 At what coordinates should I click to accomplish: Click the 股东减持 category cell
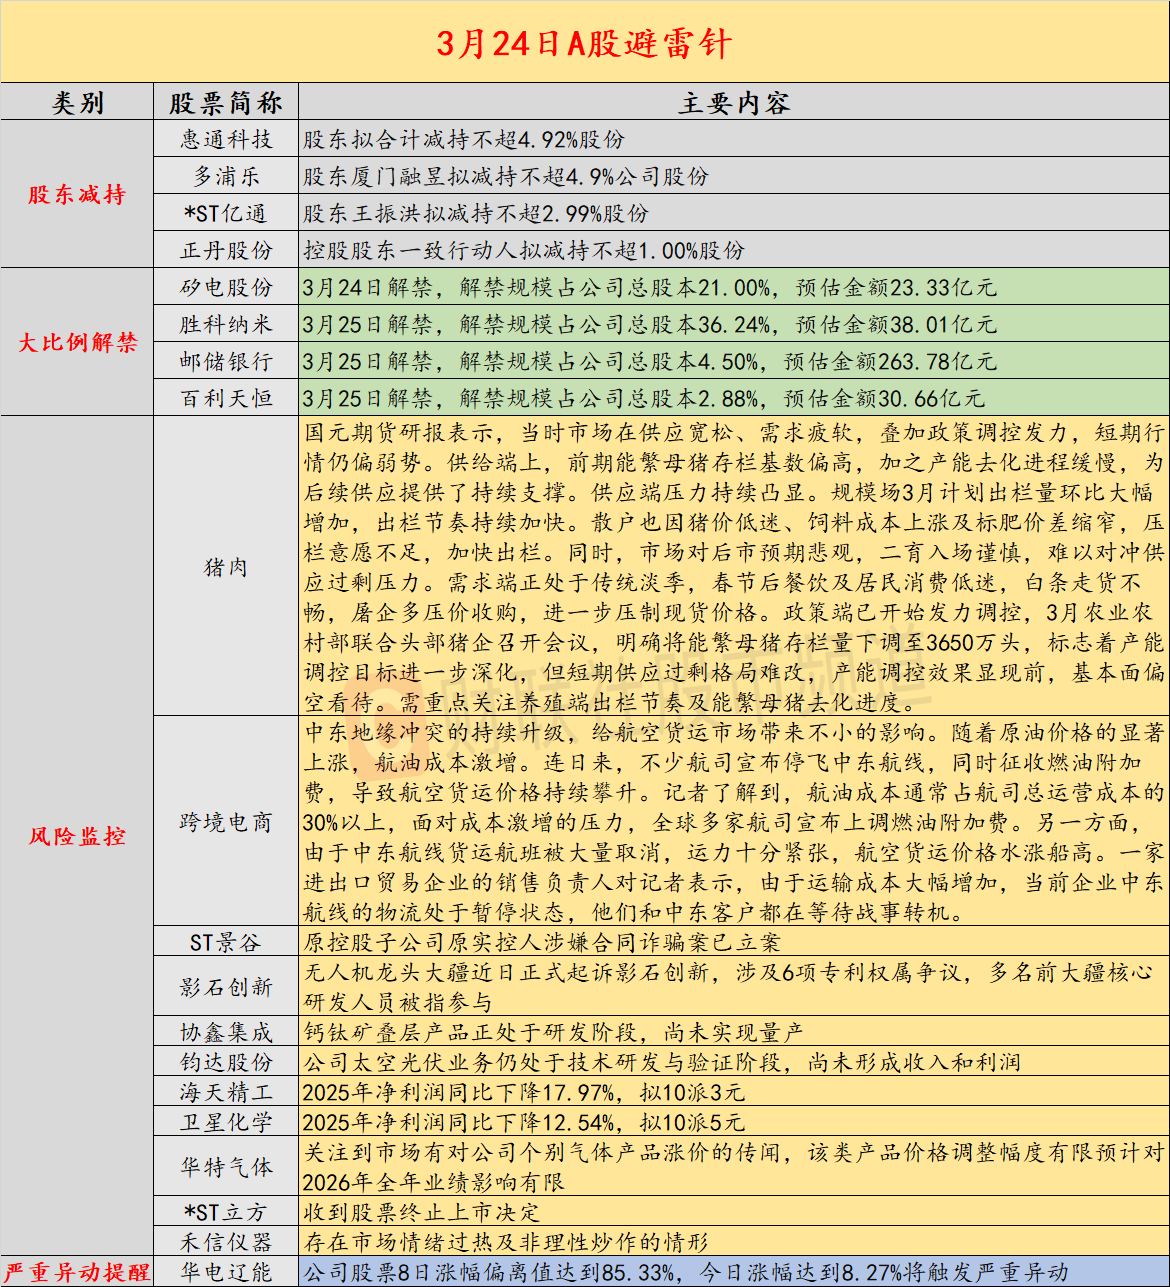pyautogui.click(x=77, y=195)
